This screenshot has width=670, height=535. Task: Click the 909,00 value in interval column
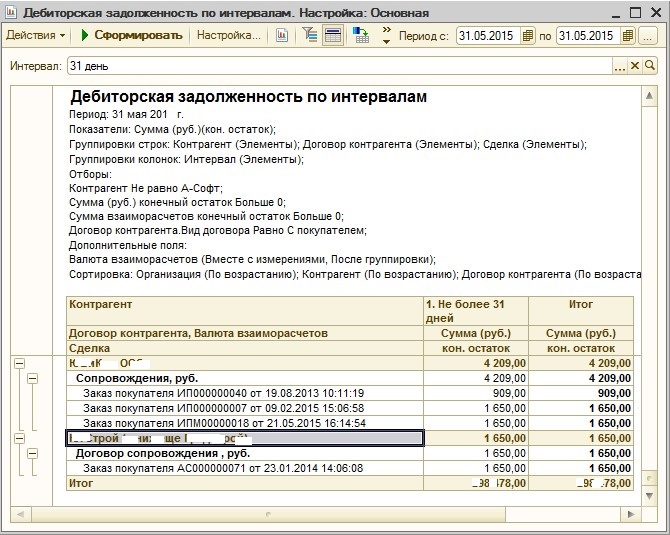(x=476, y=393)
